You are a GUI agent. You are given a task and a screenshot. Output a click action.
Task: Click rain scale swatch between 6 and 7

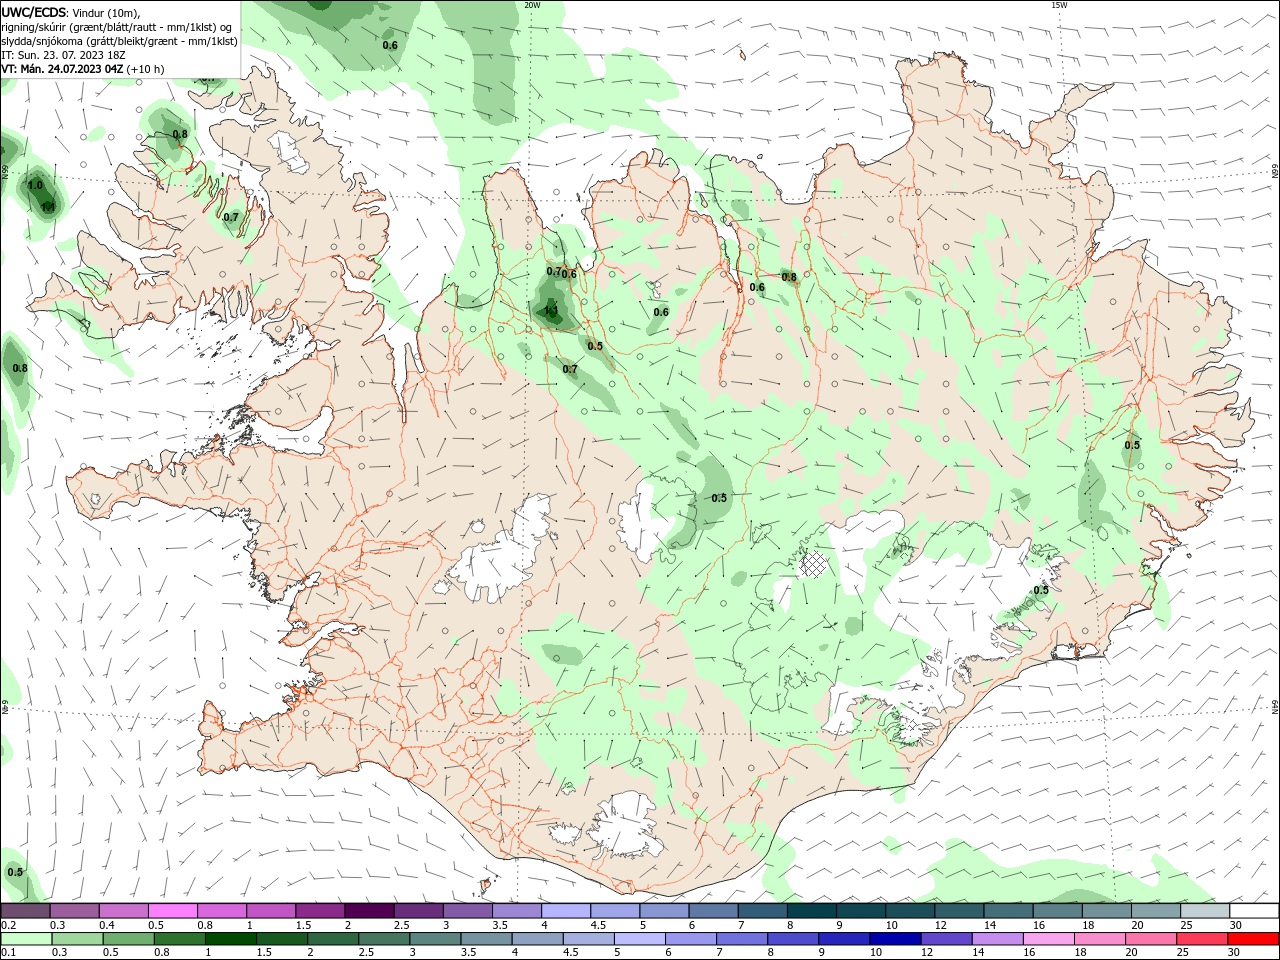(x=690, y=938)
